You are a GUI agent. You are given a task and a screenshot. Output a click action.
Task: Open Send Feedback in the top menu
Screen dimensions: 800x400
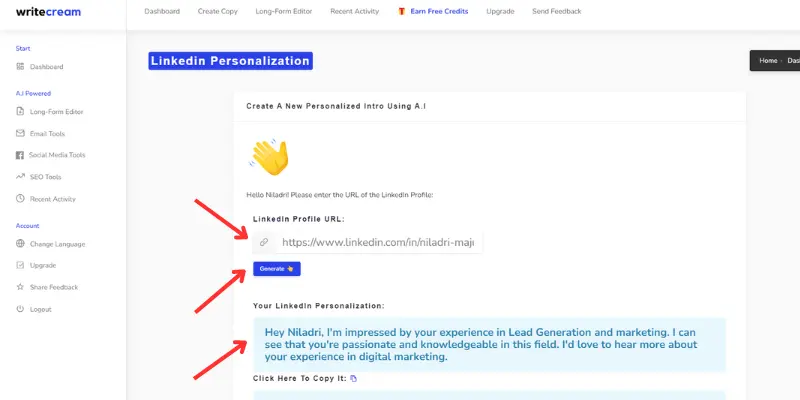coord(557,11)
